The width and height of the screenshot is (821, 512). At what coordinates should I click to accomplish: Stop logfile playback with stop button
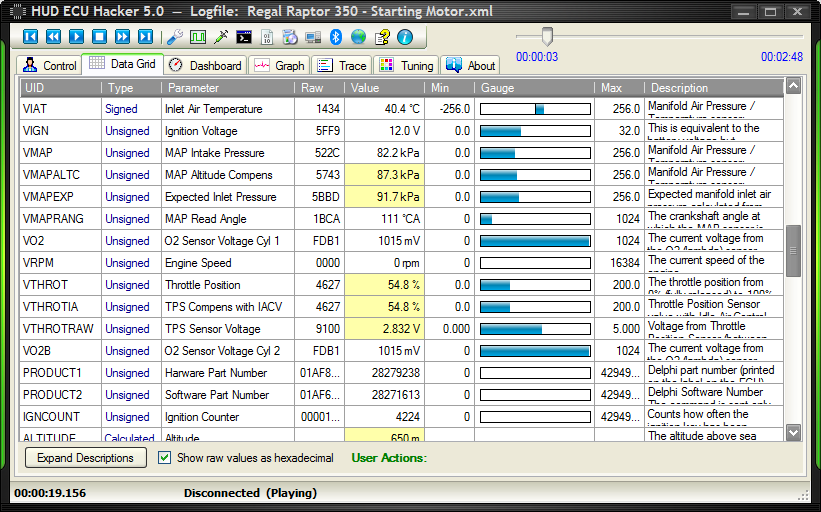99,37
